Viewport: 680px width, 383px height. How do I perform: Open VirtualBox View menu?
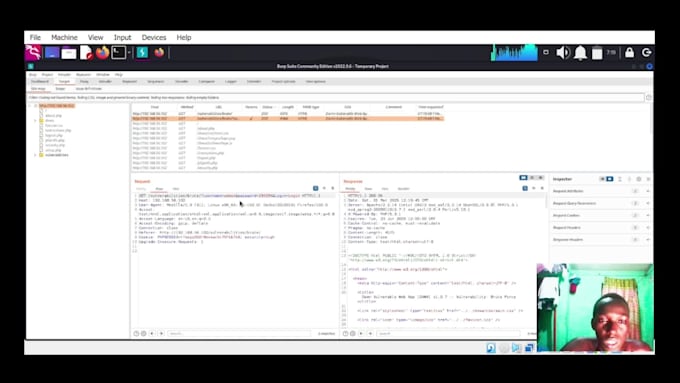[95, 37]
